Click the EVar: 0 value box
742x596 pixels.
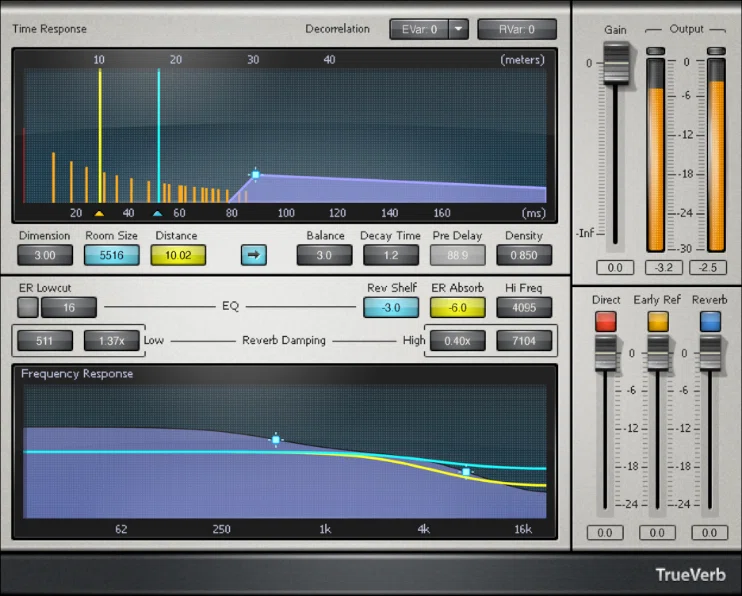coord(419,29)
